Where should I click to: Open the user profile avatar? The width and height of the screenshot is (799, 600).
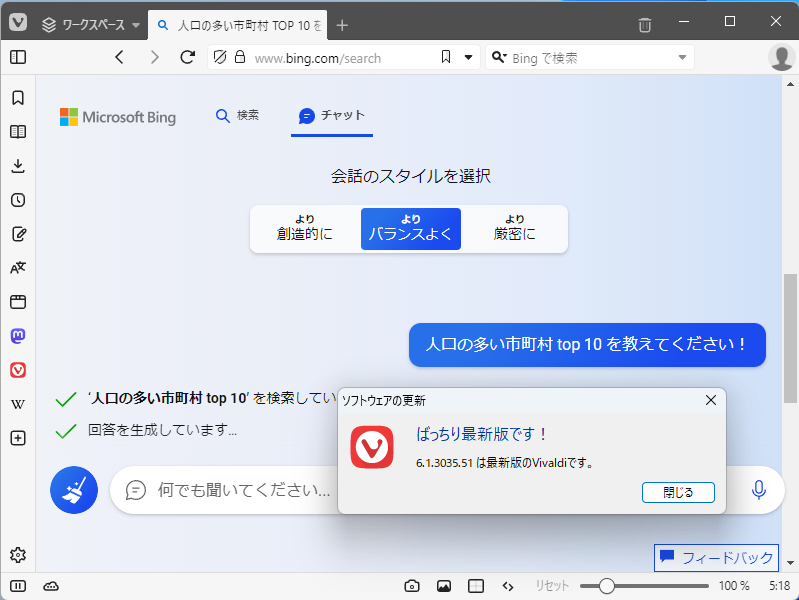(782, 57)
